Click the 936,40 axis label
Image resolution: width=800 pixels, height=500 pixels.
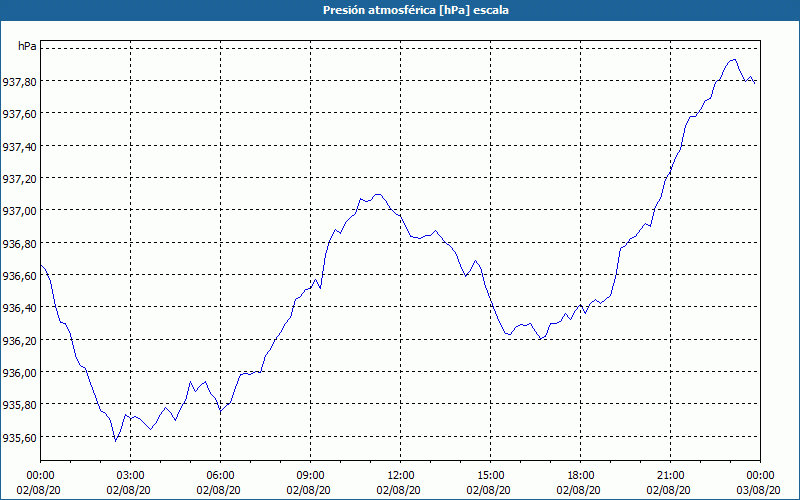point(19,307)
